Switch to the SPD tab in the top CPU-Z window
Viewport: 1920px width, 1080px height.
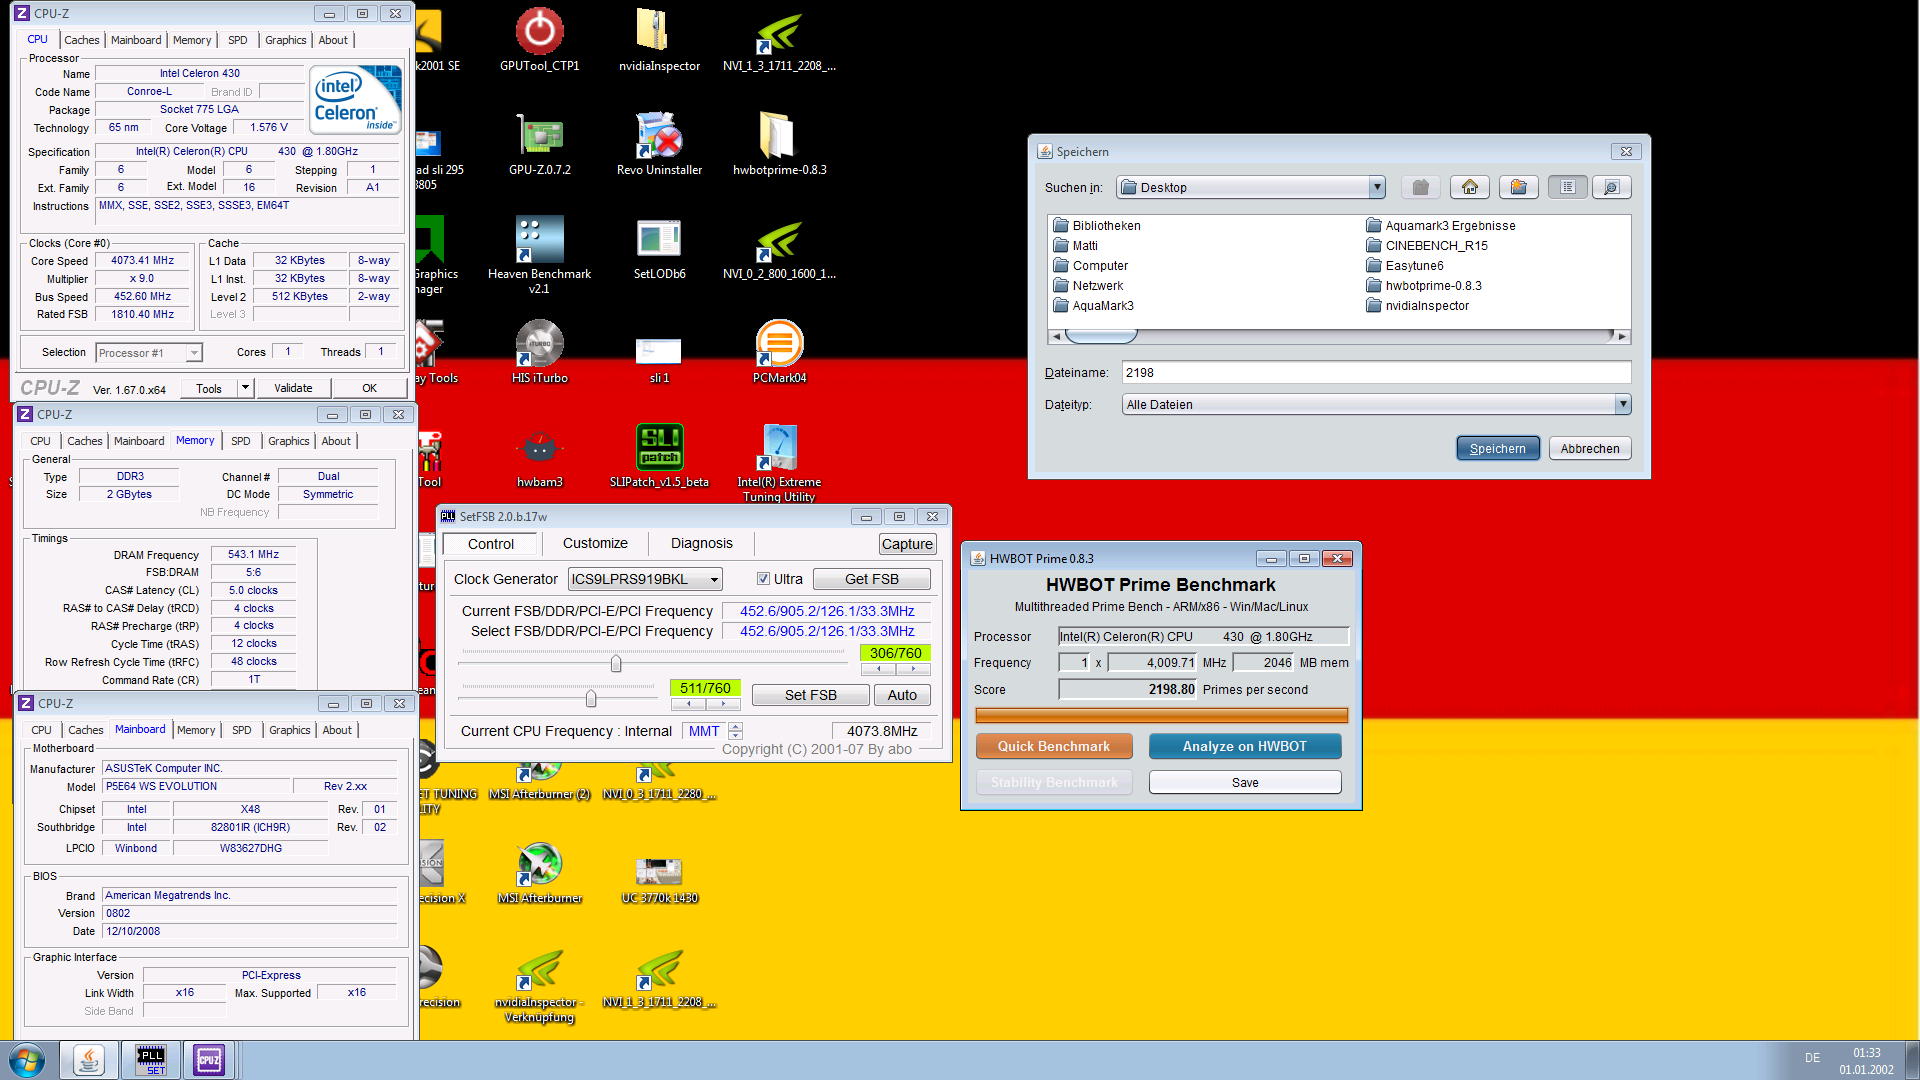[237, 40]
